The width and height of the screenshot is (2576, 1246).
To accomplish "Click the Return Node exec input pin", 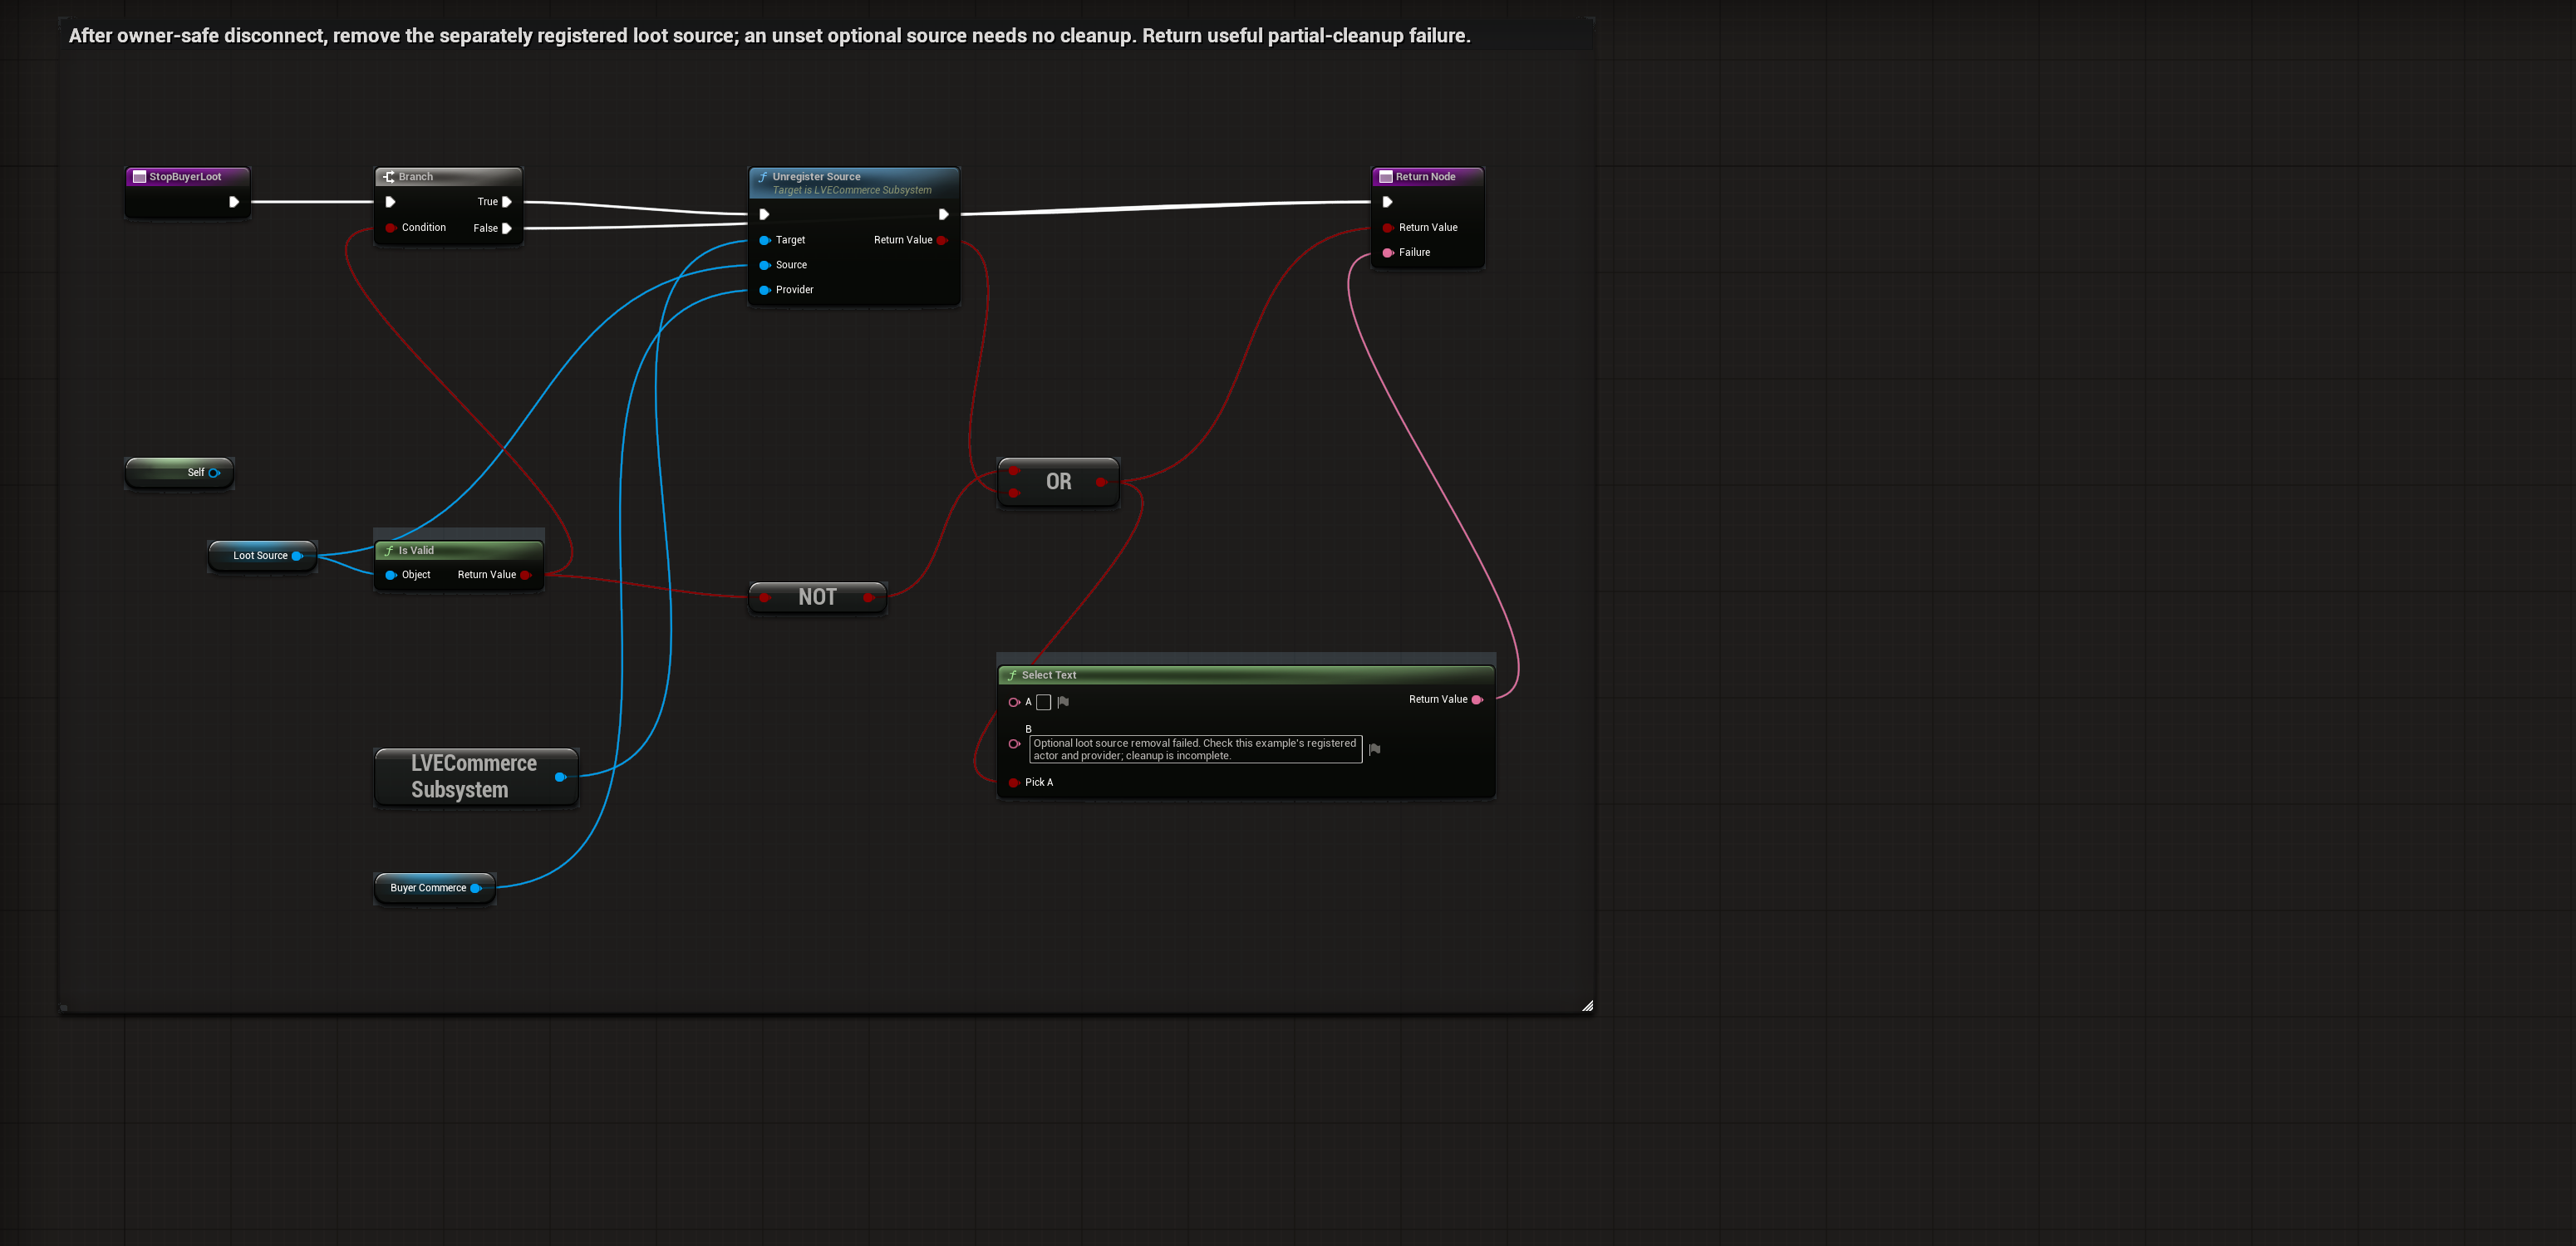I will [x=1387, y=202].
